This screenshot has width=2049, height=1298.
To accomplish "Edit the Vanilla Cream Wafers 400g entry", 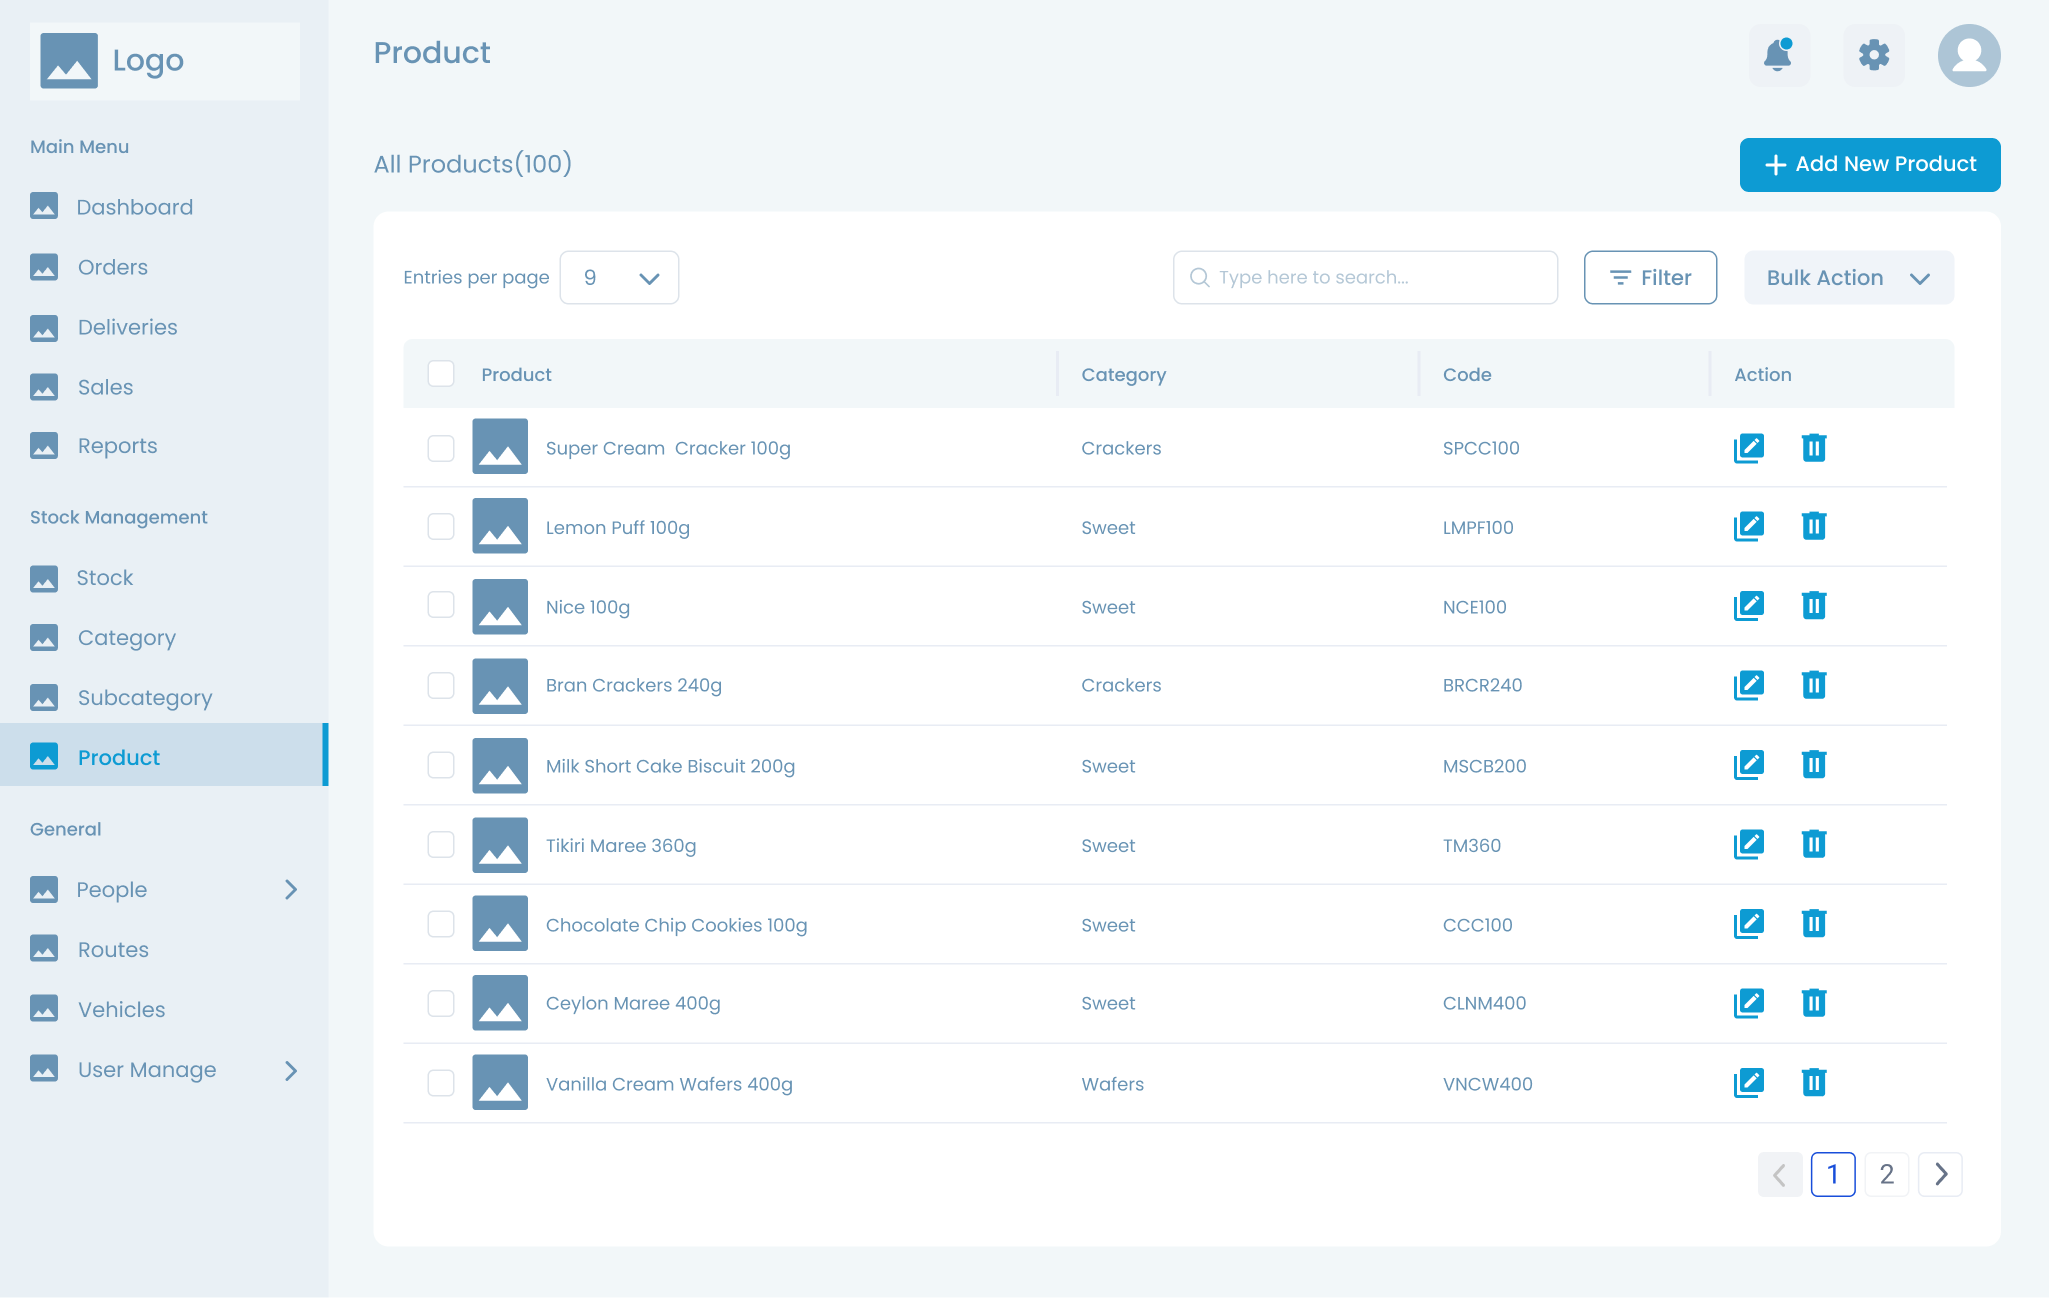I will tap(1749, 1081).
